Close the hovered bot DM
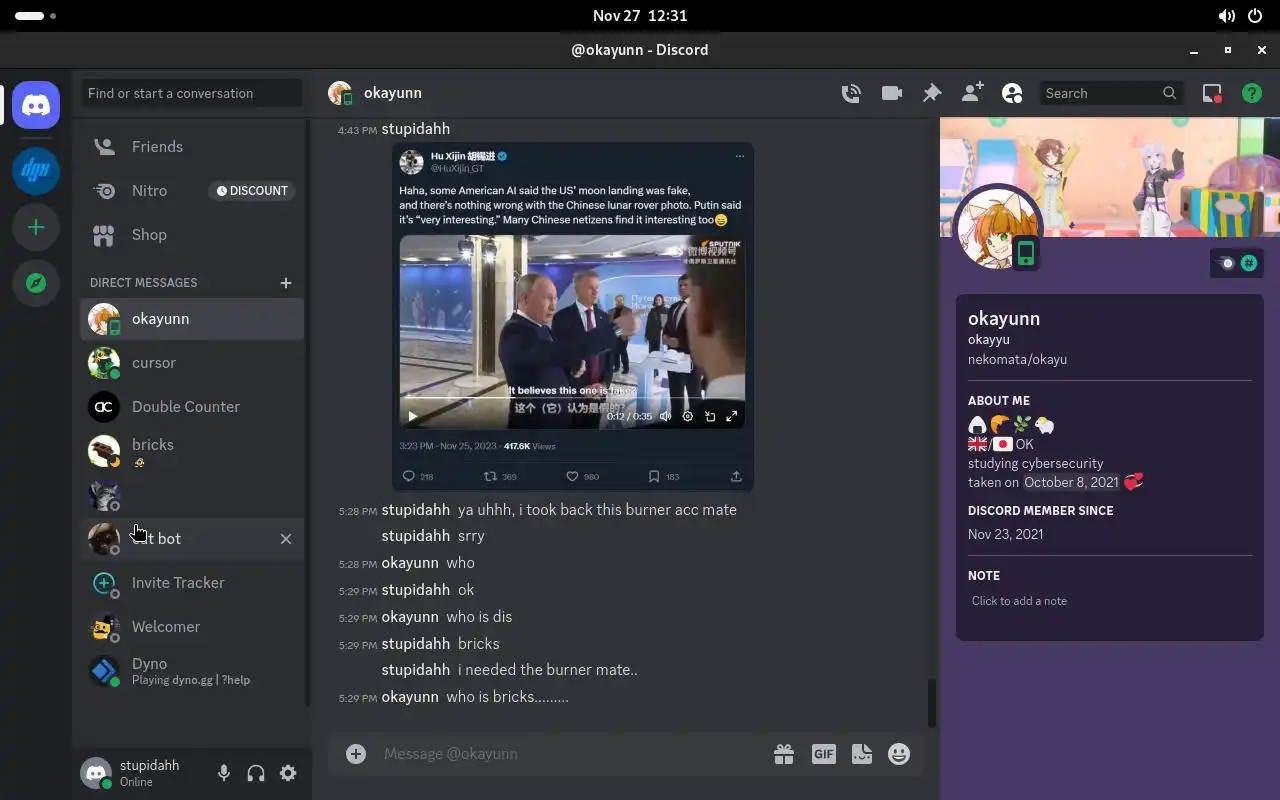1280x800 pixels. point(286,539)
